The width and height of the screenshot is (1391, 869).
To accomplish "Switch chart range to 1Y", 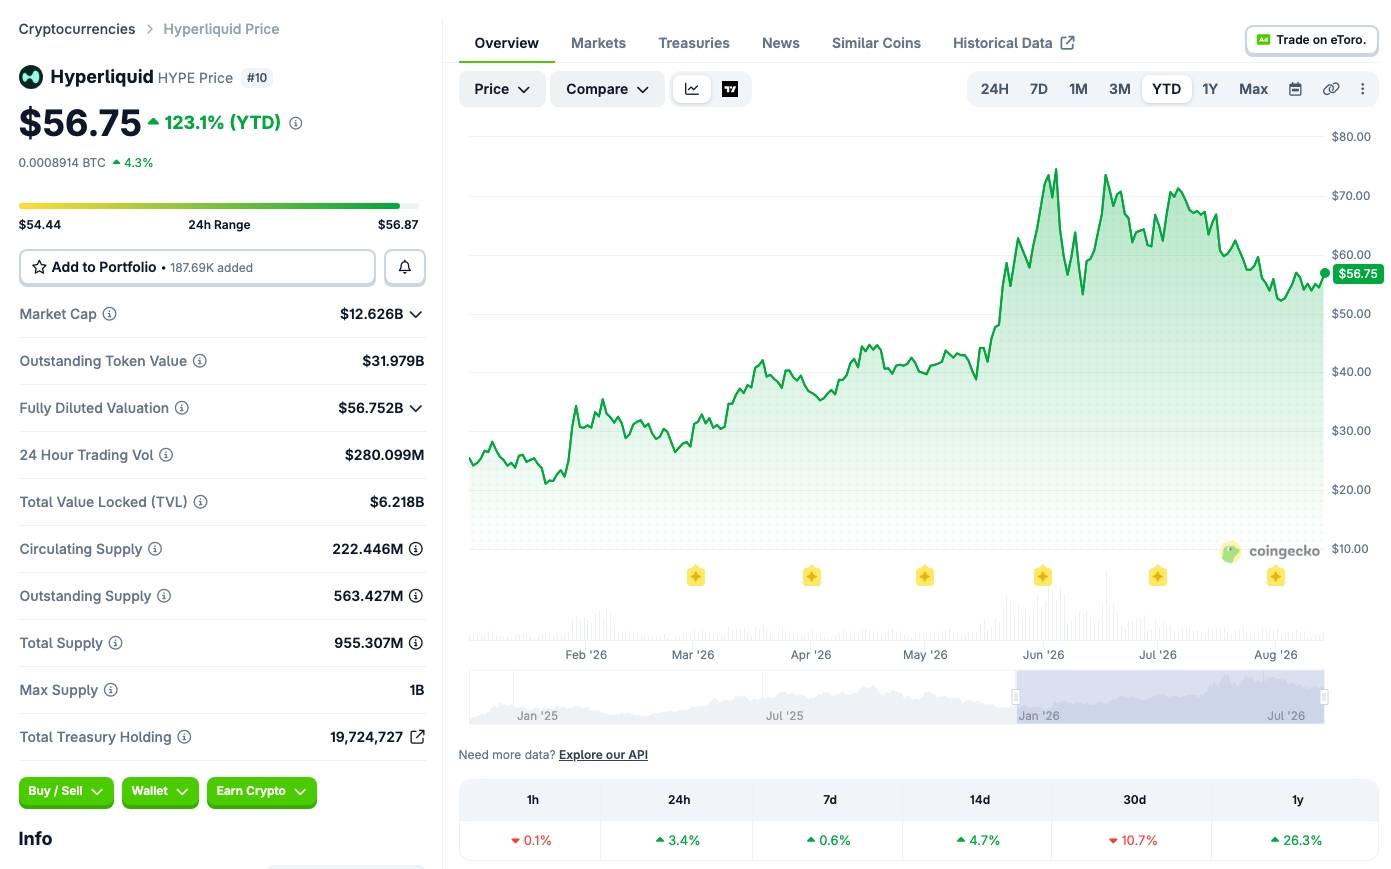I will click(1210, 89).
